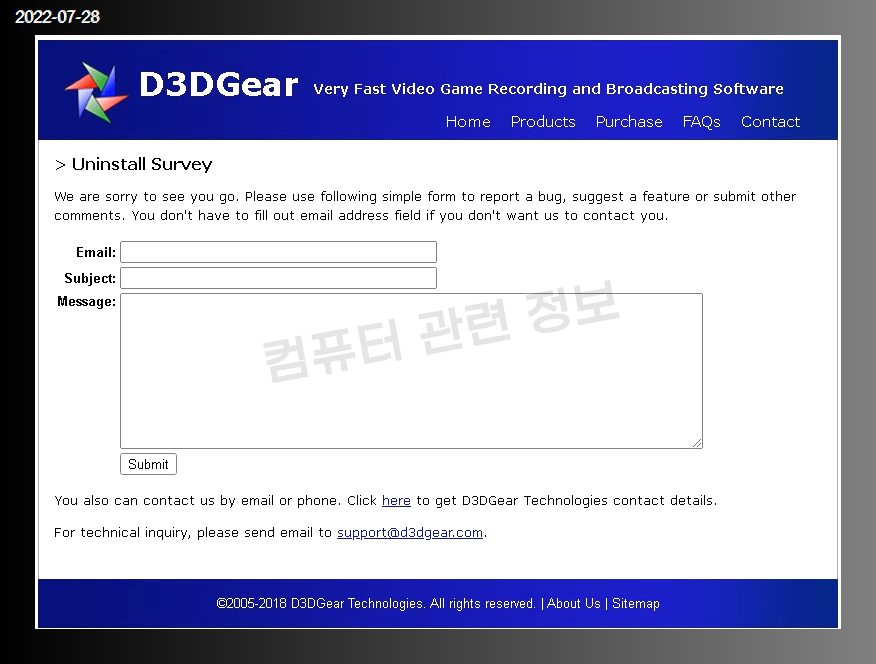Open the Contact navigation link
Screen dimensions: 876x664
[x=770, y=122]
